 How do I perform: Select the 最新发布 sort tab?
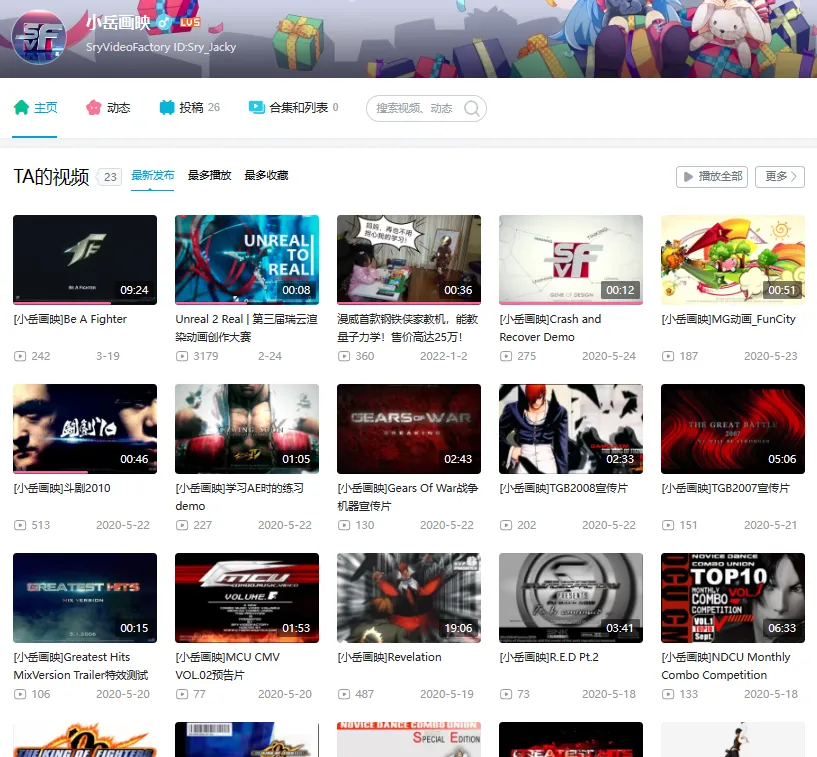pos(152,175)
